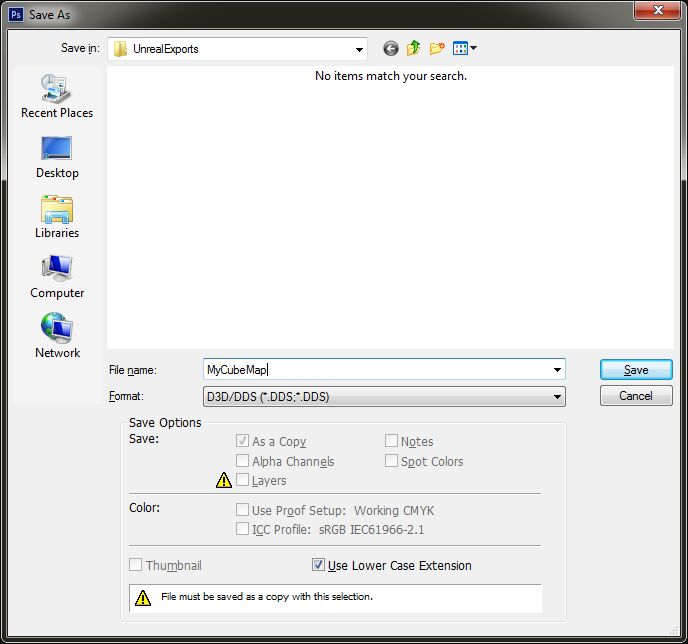Toggle ICC Profile sRGB checkbox
Screen dimensions: 688x644
(x=242, y=529)
